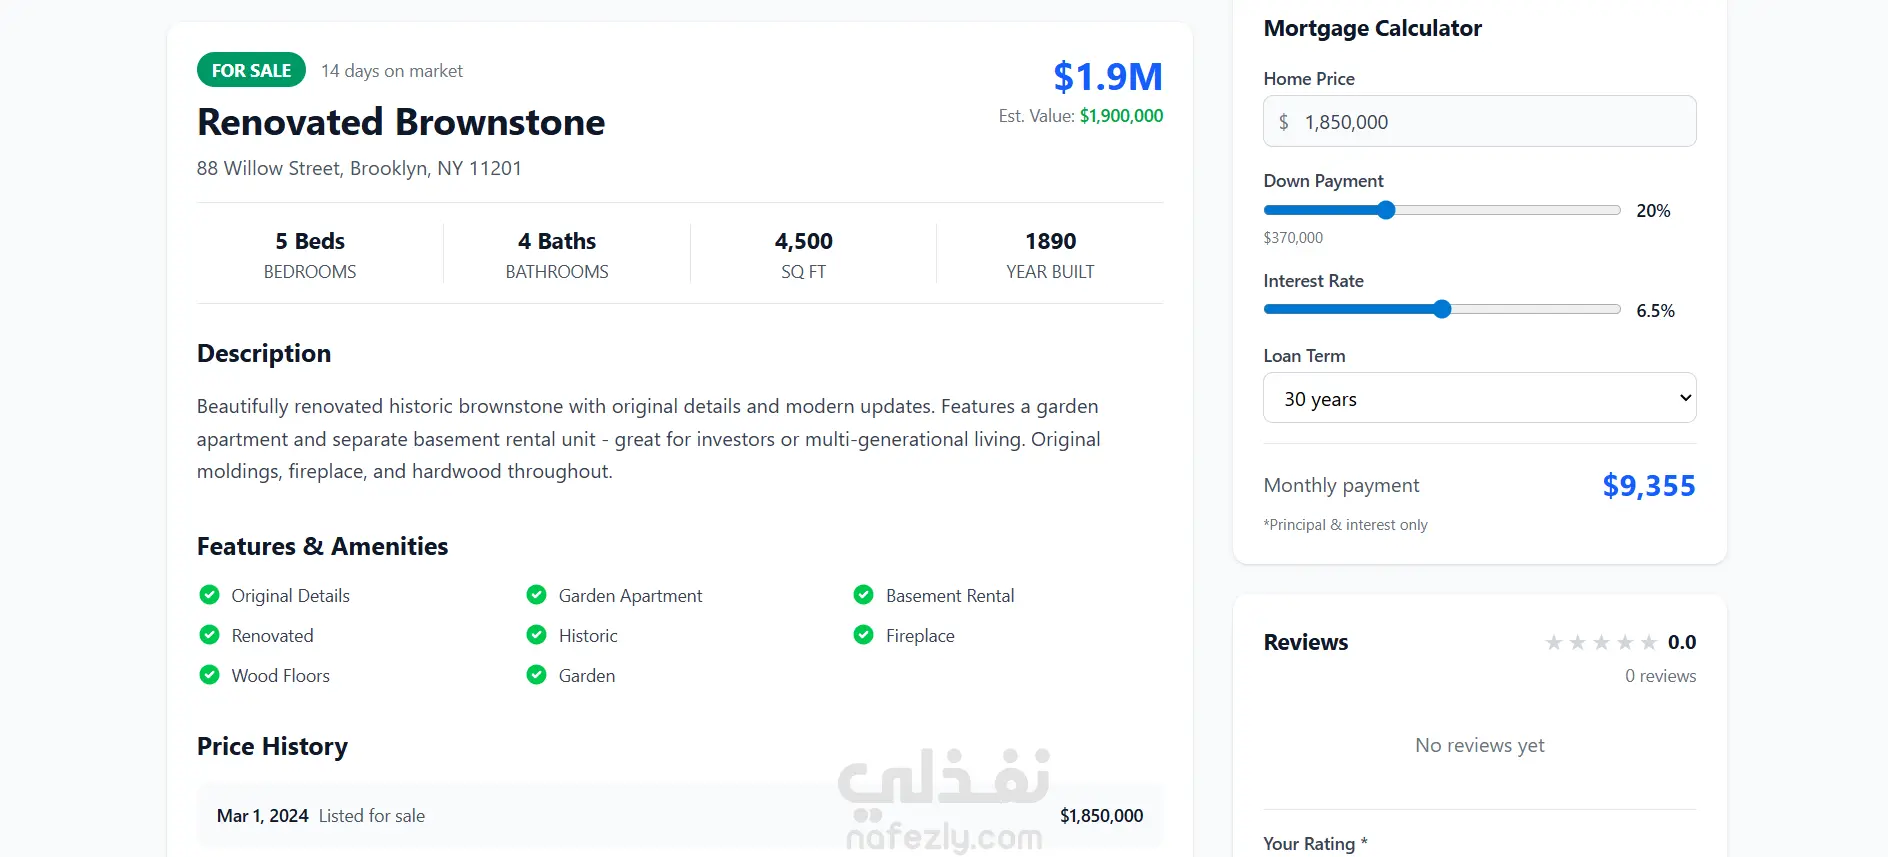The height and width of the screenshot is (857, 1888).
Task: Open the Loan Term dropdown showing 30 years
Action: [1480, 398]
